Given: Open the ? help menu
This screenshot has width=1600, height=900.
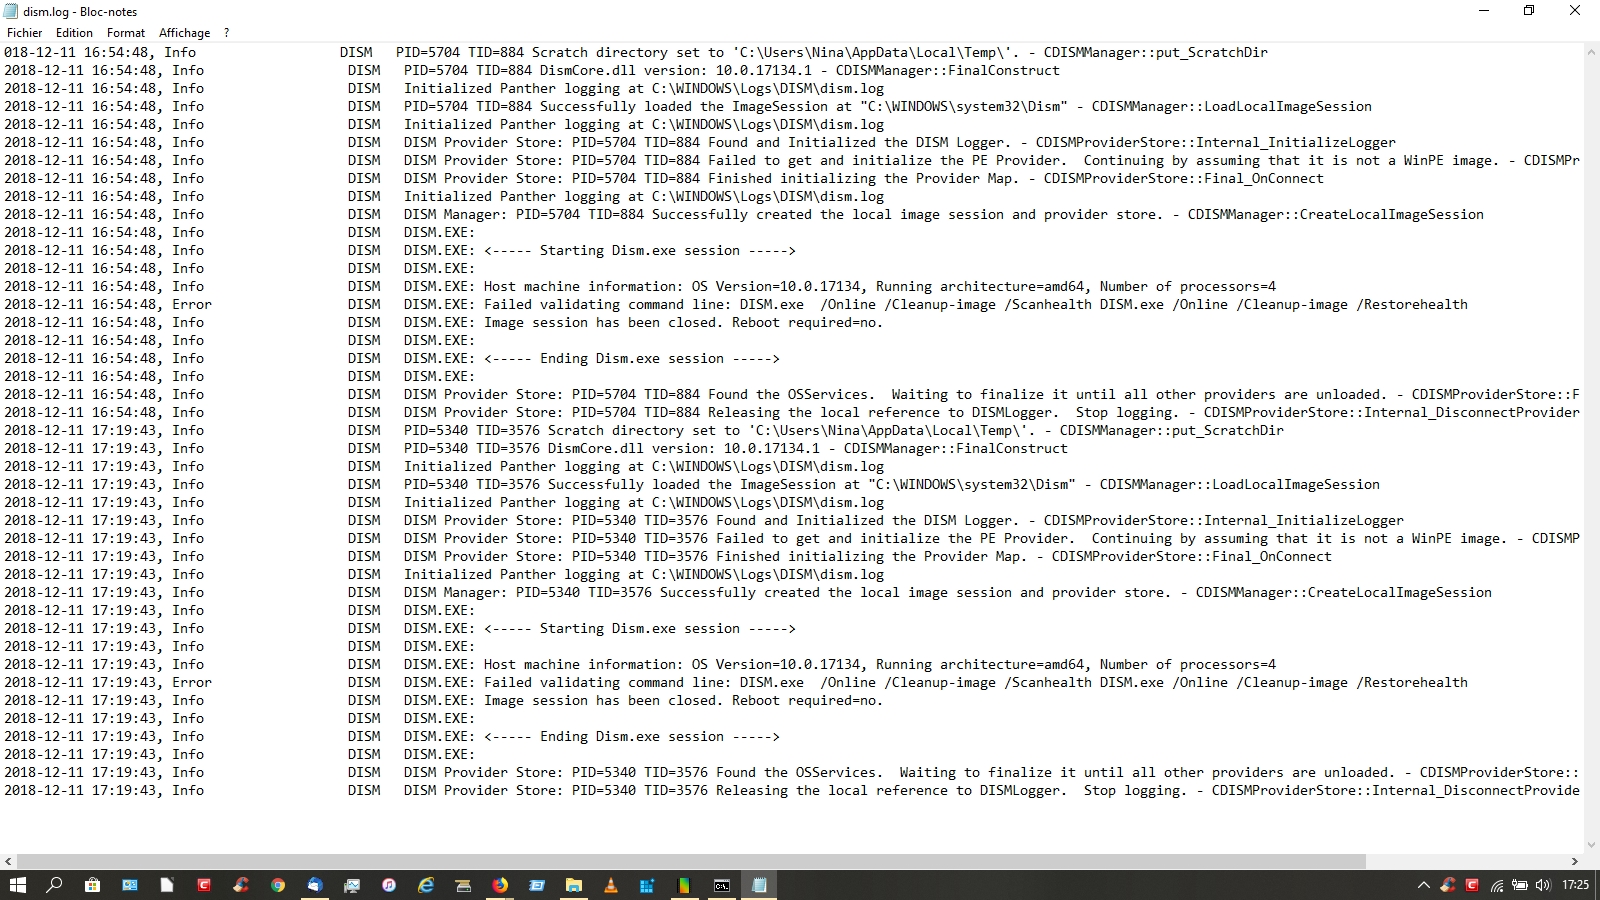Looking at the screenshot, I should point(226,33).
